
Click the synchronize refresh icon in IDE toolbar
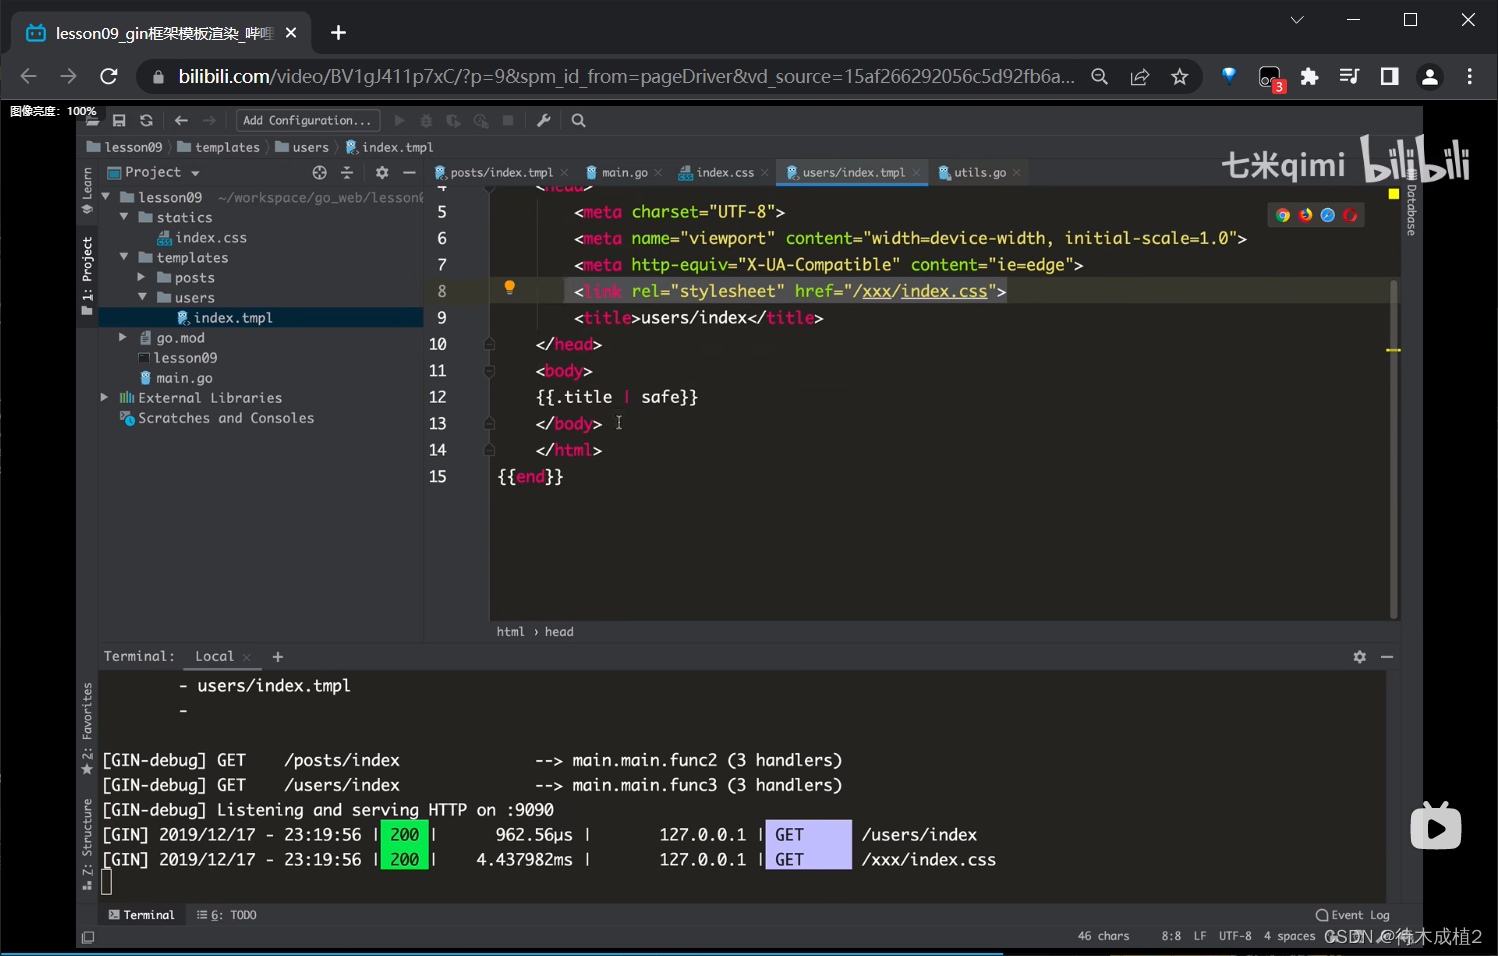(146, 121)
